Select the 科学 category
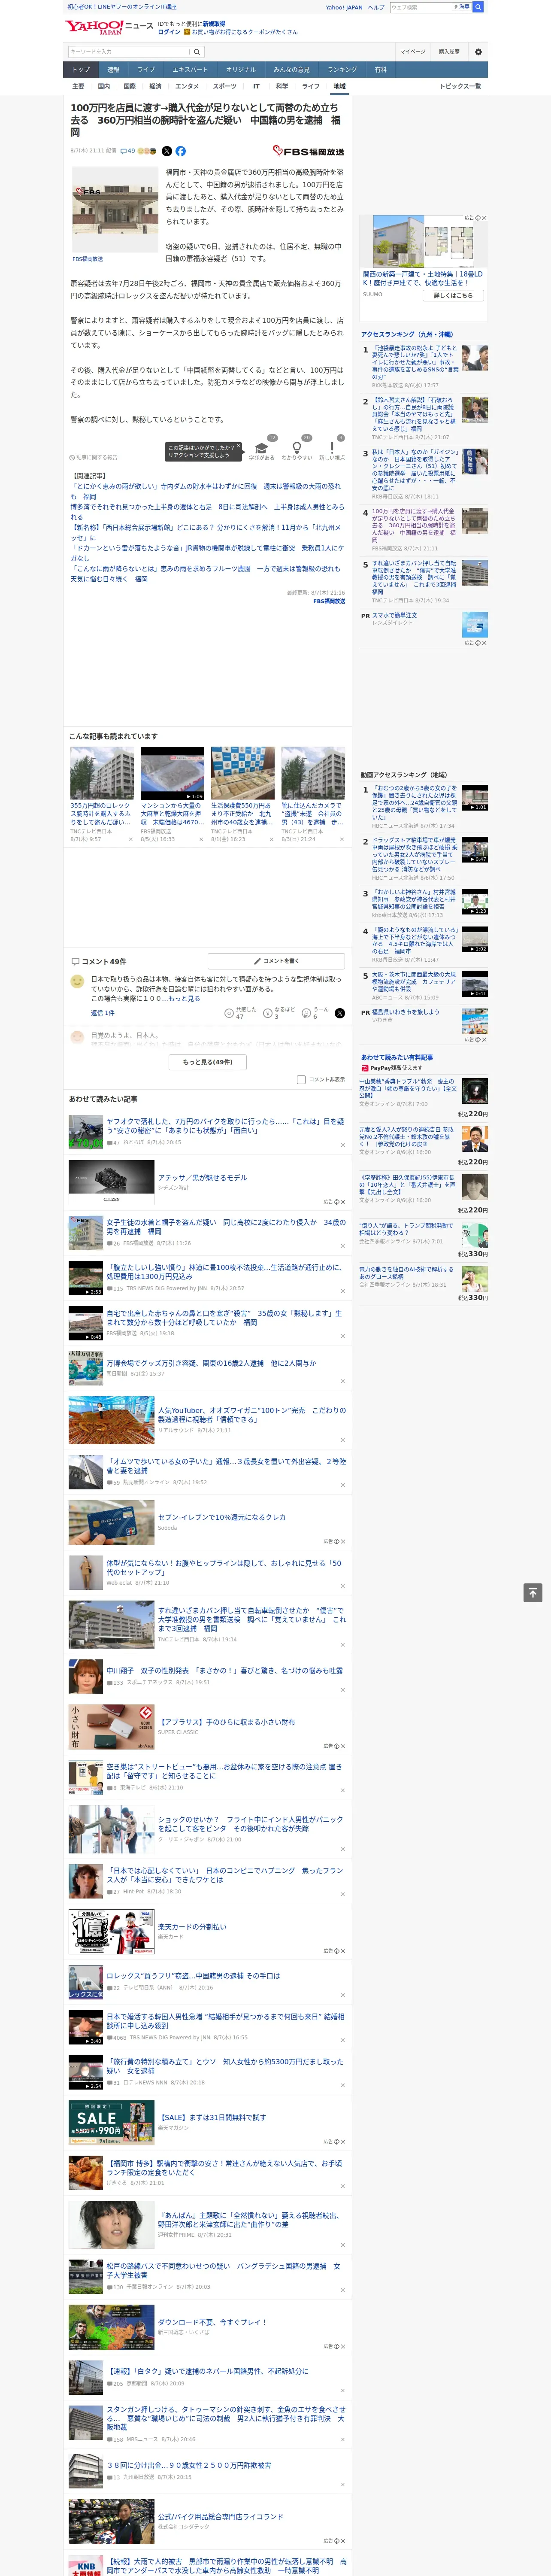The height and width of the screenshot is (2576, 551). point(282,86)
